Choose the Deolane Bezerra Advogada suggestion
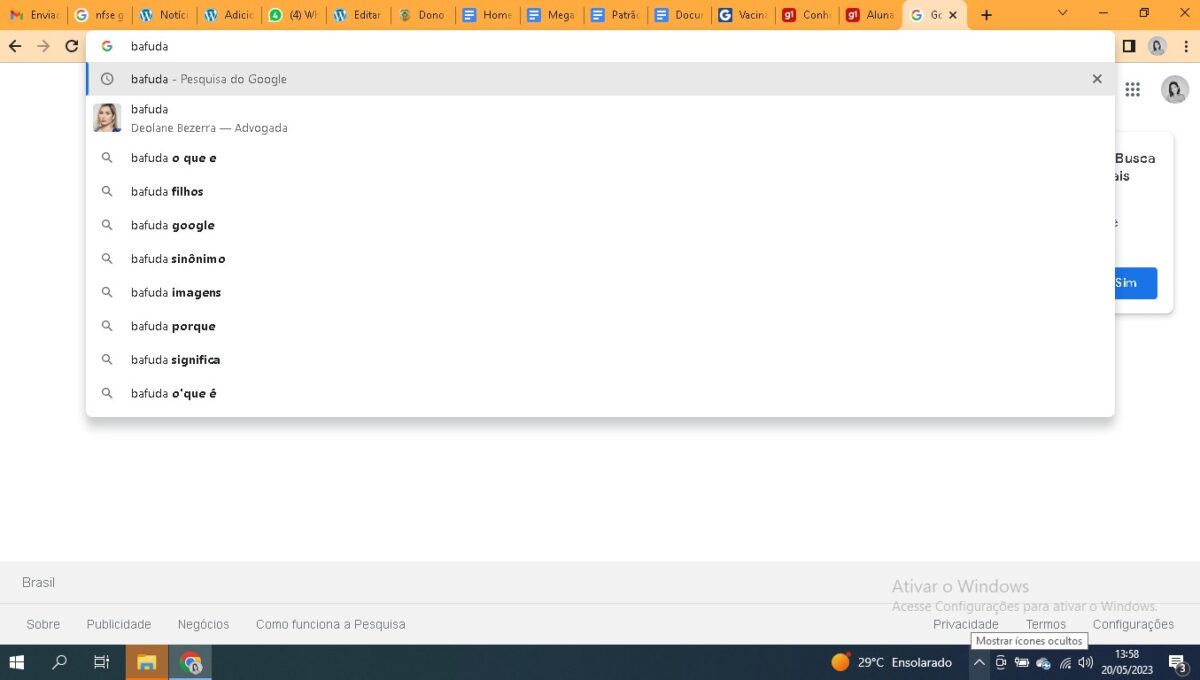 (600, 118)
